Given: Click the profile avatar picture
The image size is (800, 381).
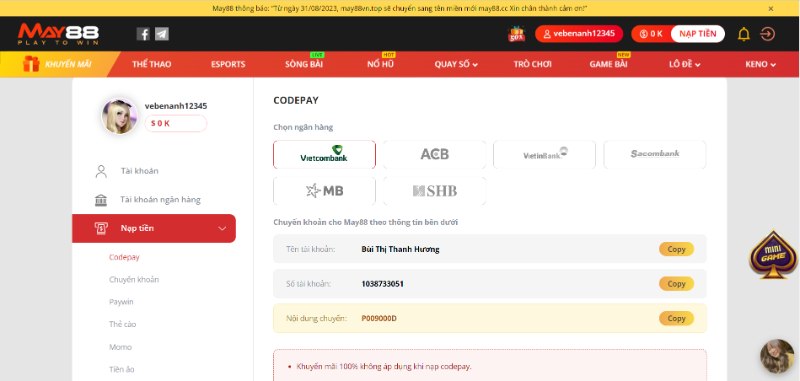Looking at the screenshot, I should [x=119, y=116].
